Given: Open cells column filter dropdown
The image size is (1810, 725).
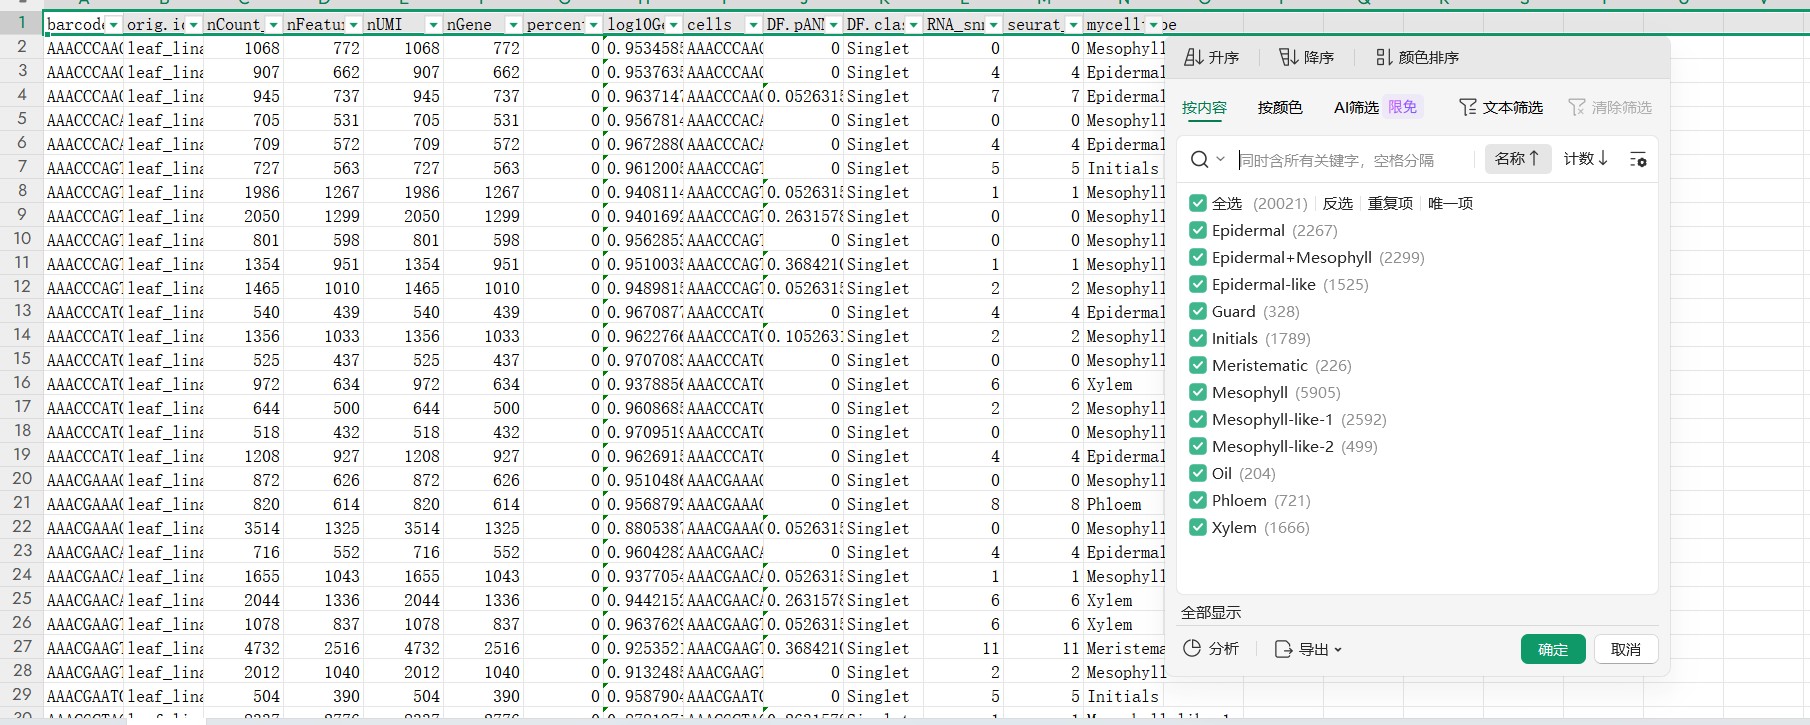Looking at the screenshot, I should coord(753,24).
